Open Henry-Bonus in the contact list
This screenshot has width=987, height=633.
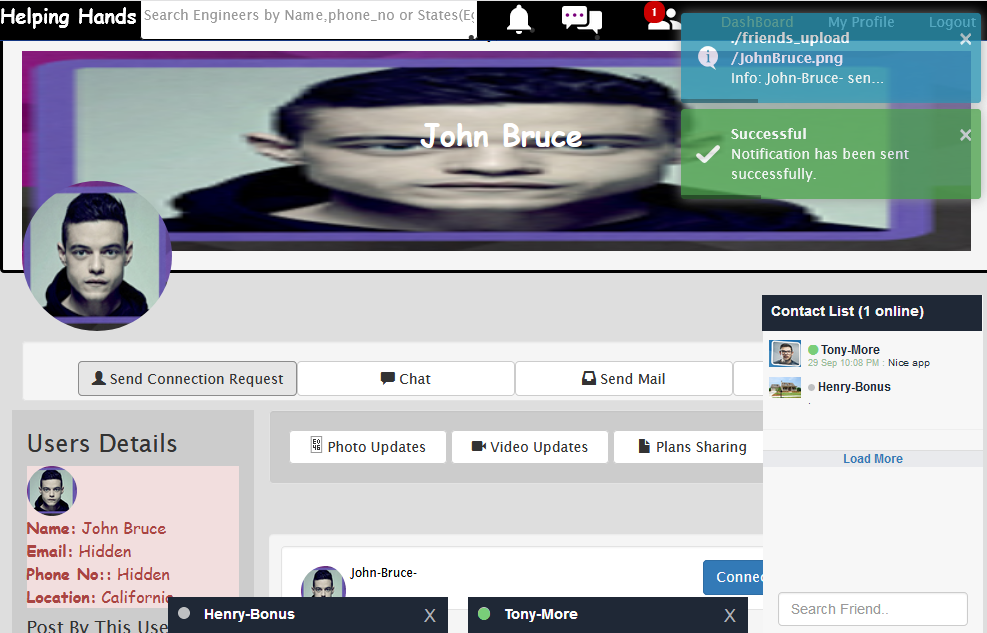(x=854, y=387)
